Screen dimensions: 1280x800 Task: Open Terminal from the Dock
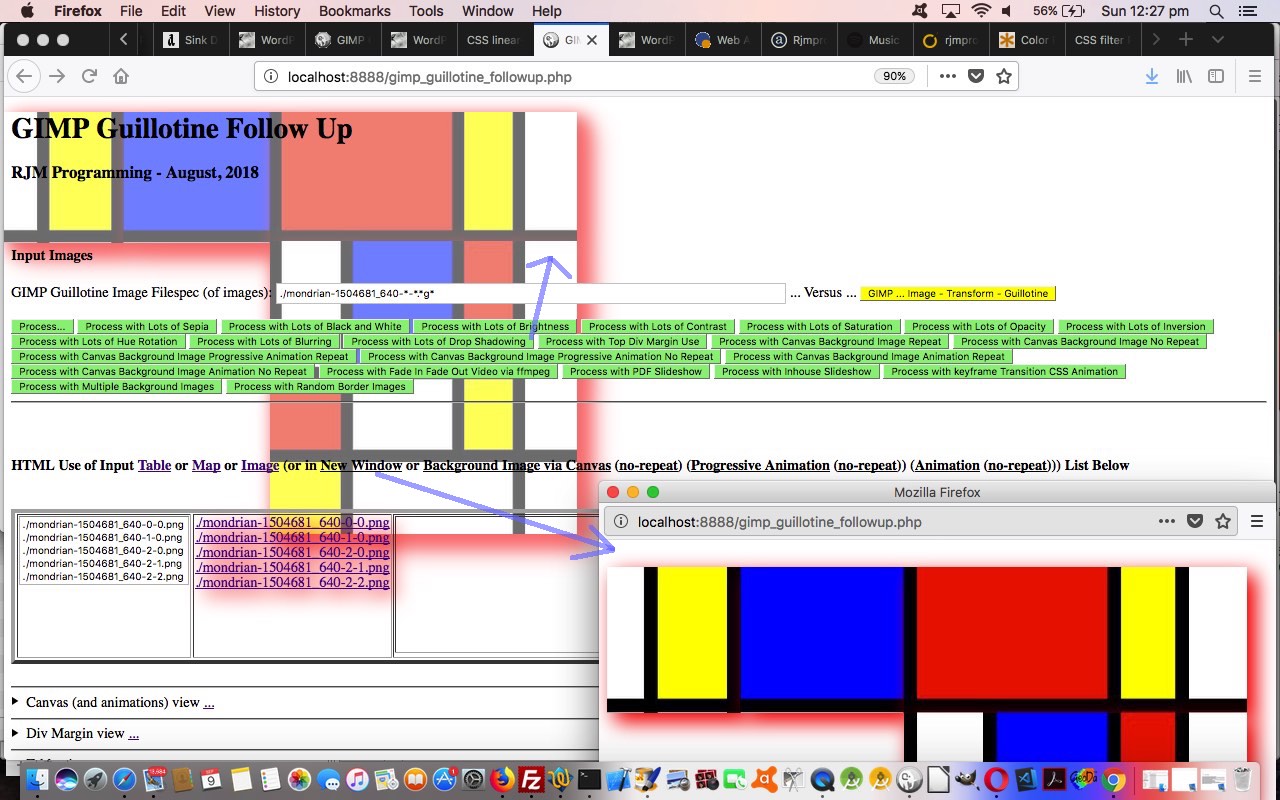point(590,779)
